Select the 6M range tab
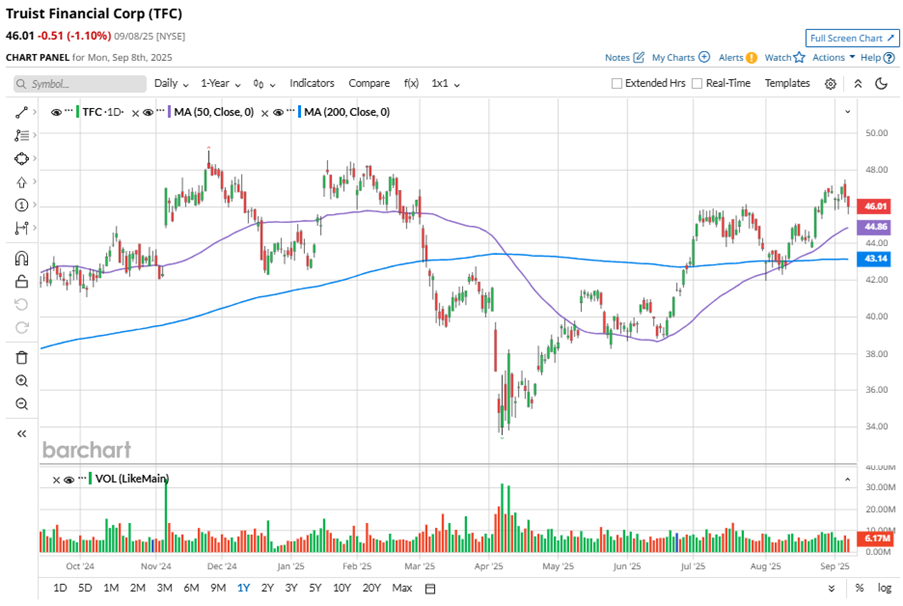 (191, 588)
